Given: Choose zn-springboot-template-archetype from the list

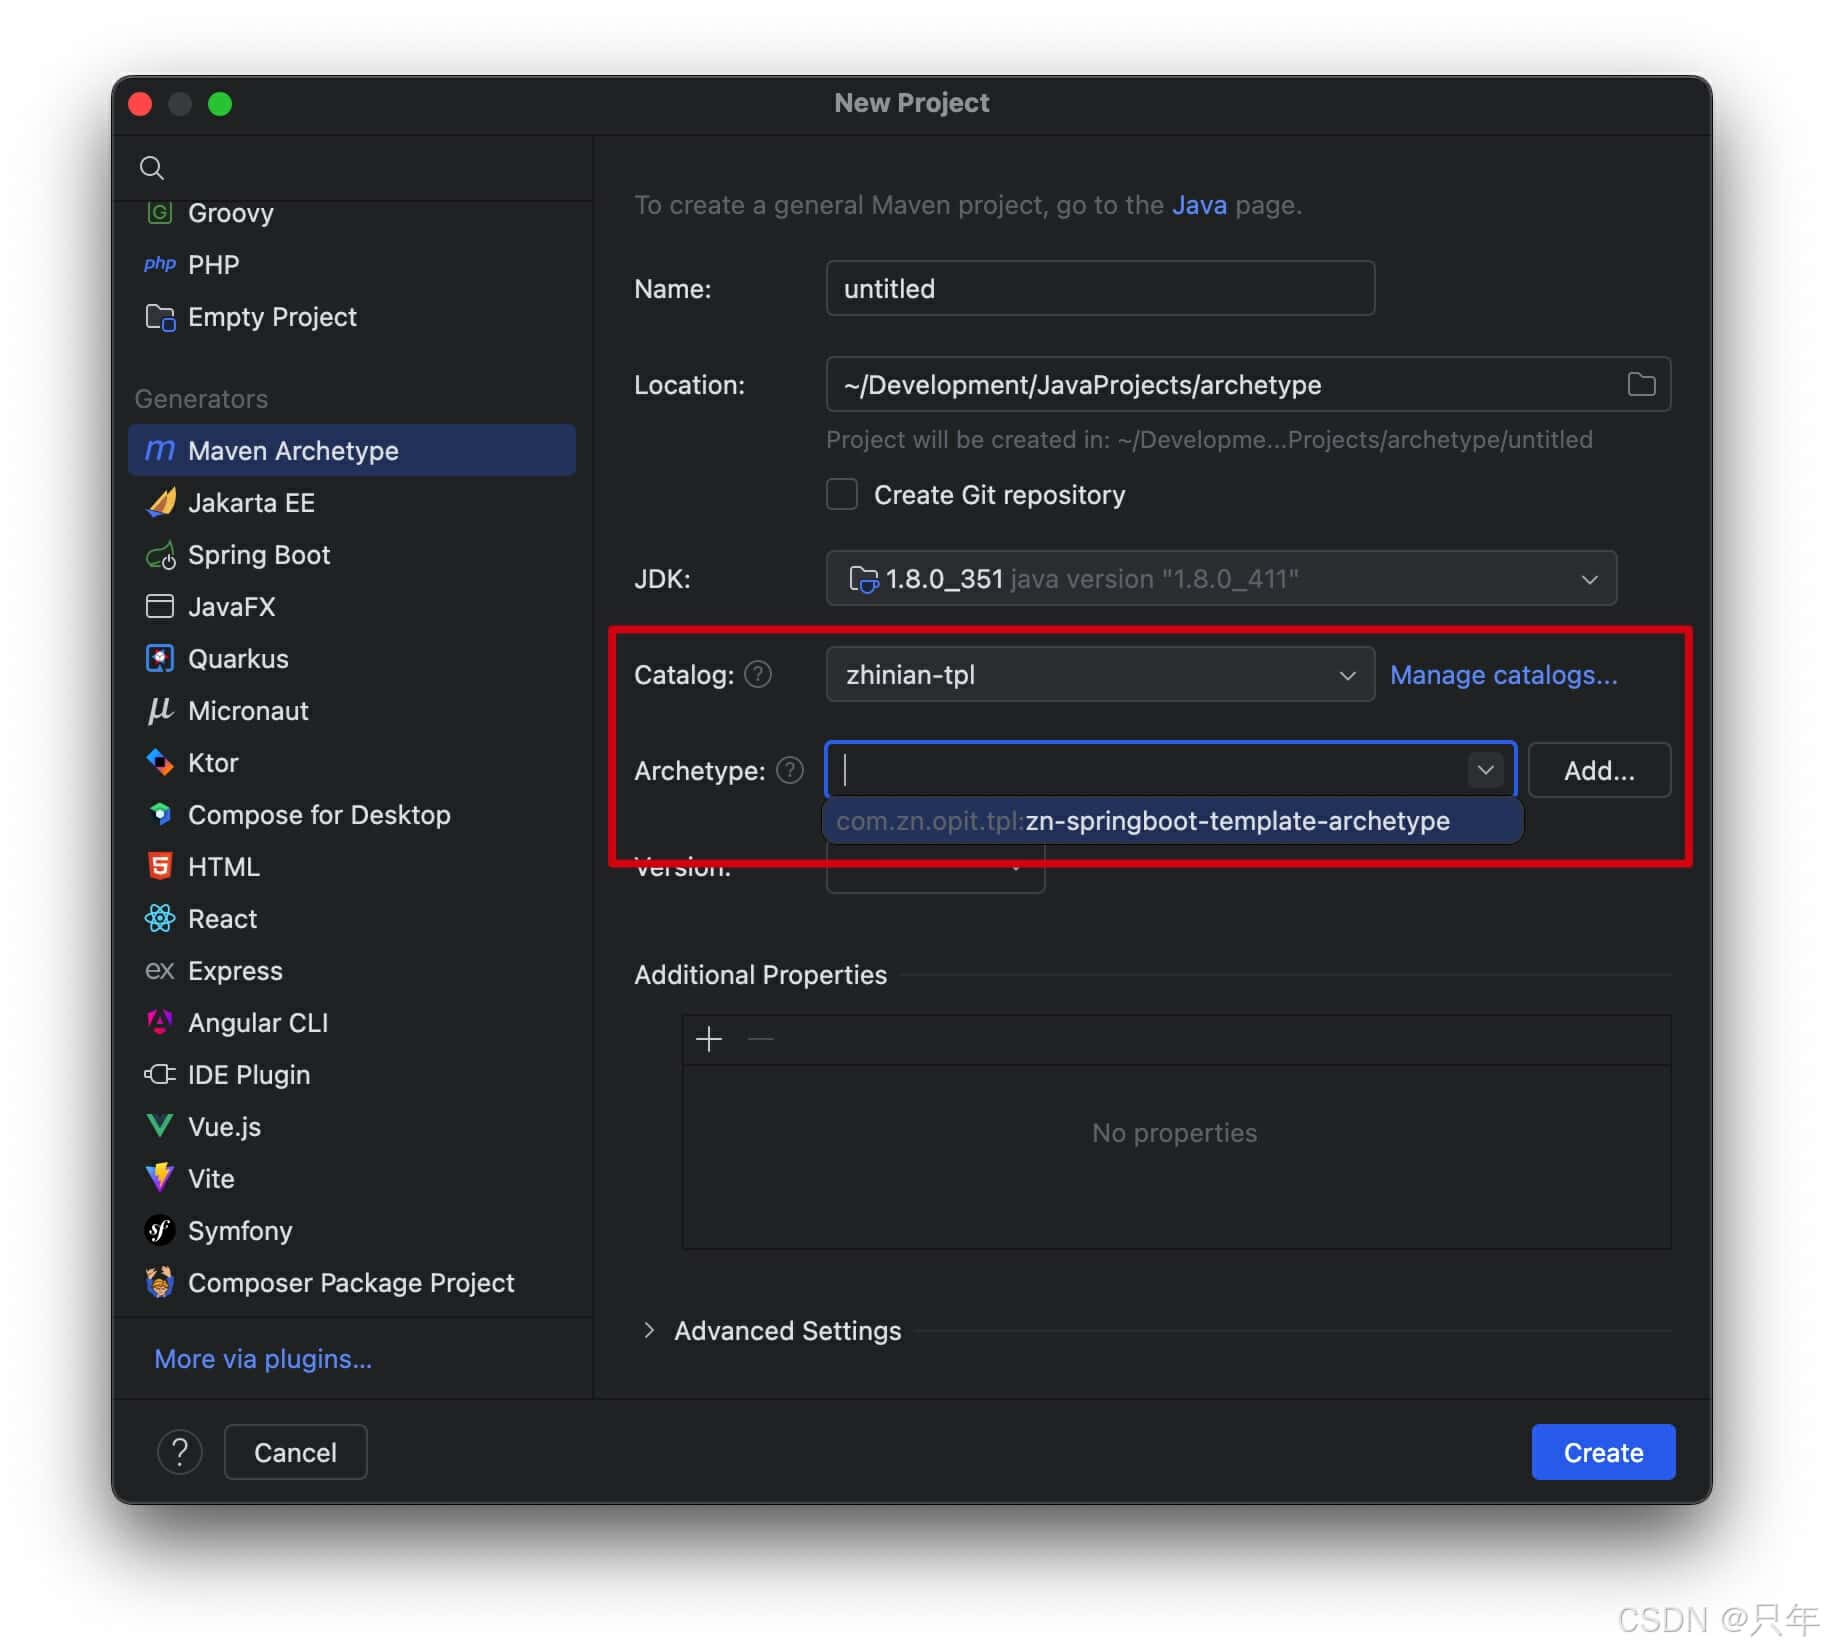Looking at the screenshot, I should 1172,821.
